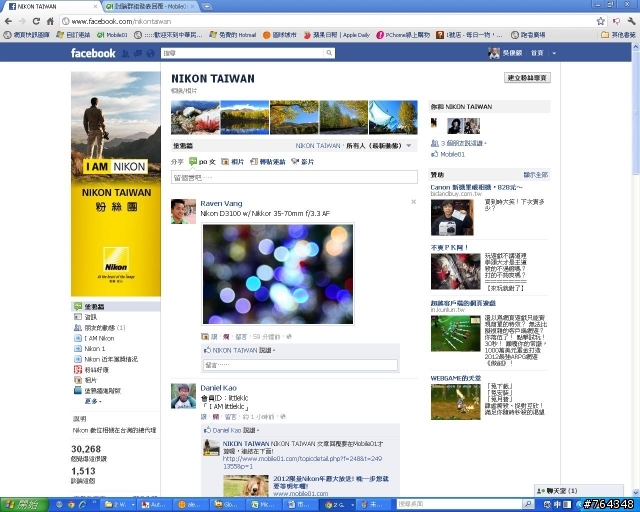Select the 'po 文' share option

[x=202, y=162]
